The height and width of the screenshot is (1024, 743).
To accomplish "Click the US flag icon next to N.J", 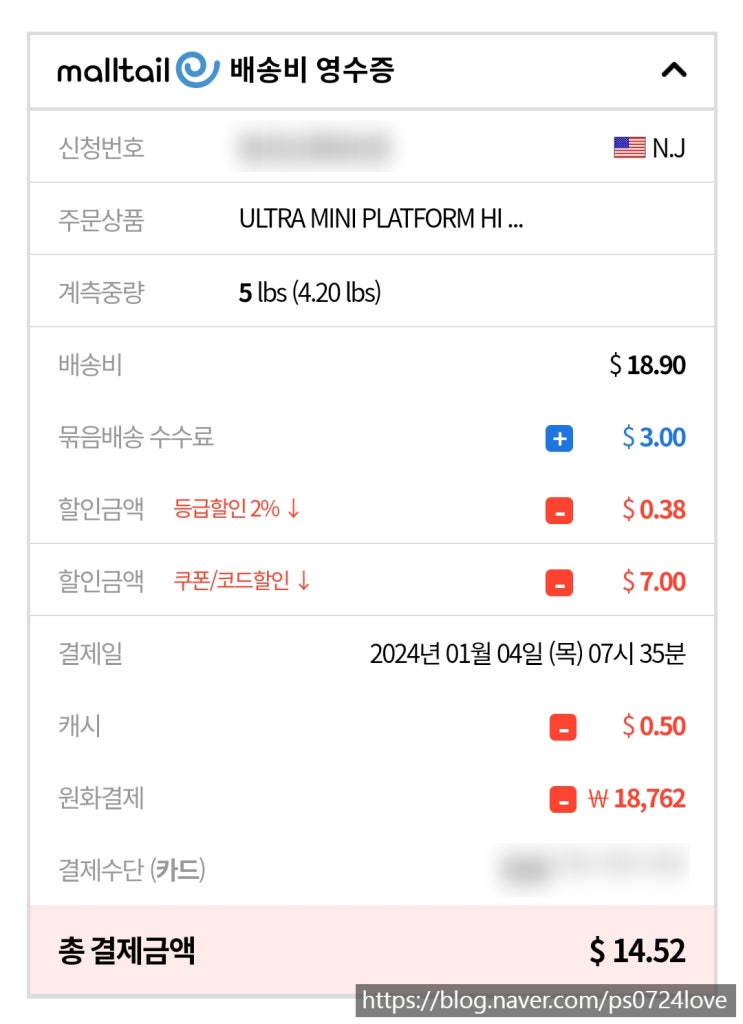I will point(629,148).
